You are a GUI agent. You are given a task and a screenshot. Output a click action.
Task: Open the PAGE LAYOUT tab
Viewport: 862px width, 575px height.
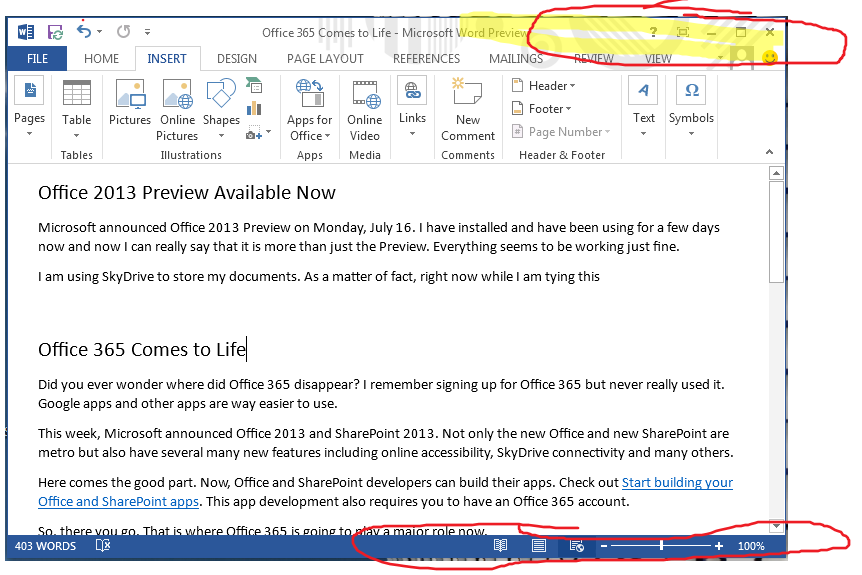tap(325, 59)
